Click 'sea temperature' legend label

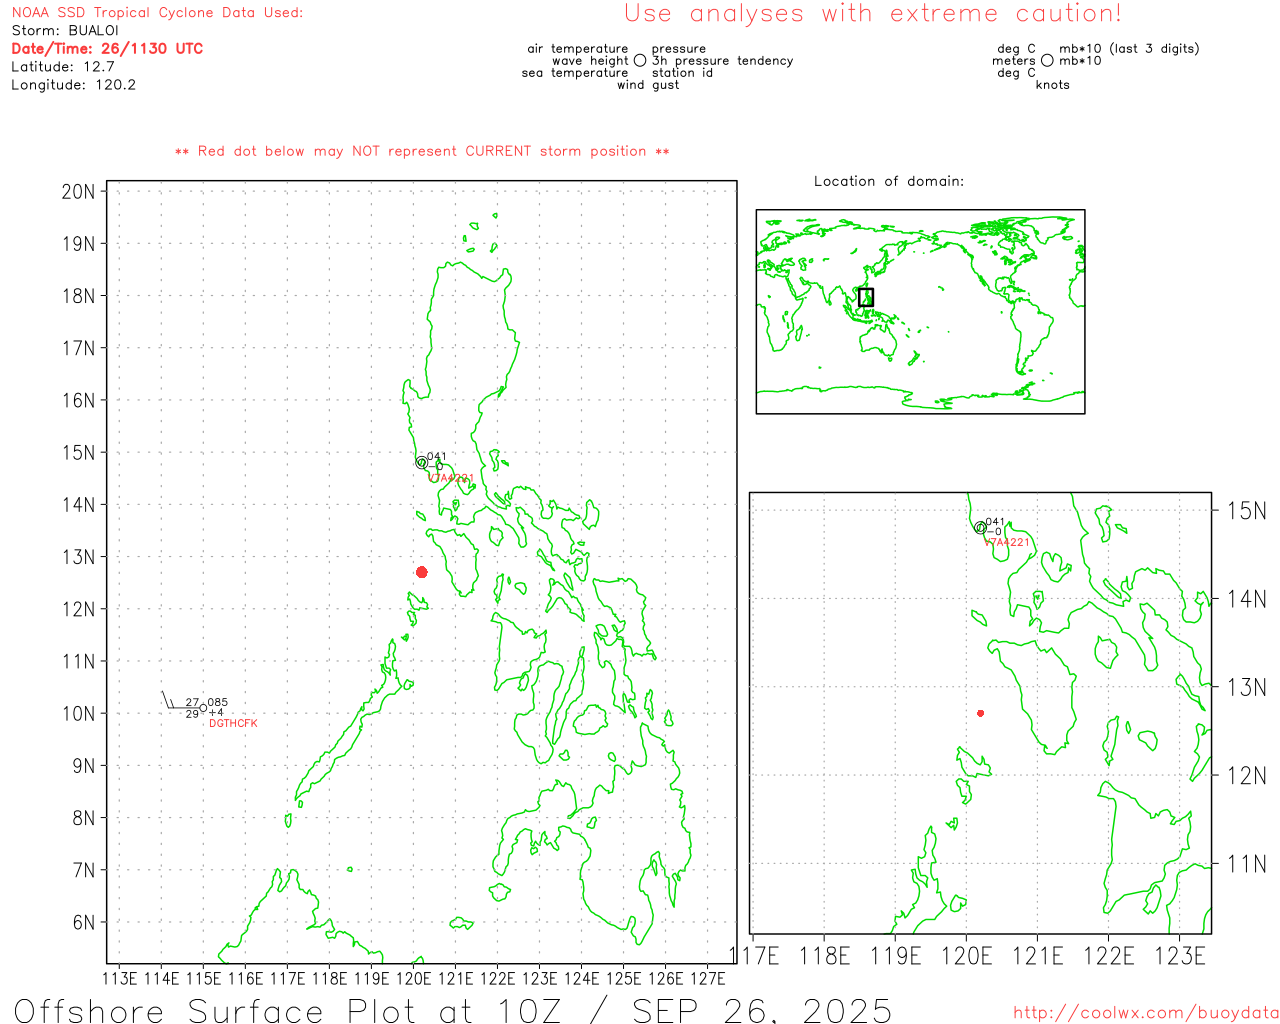pos(575,73)
